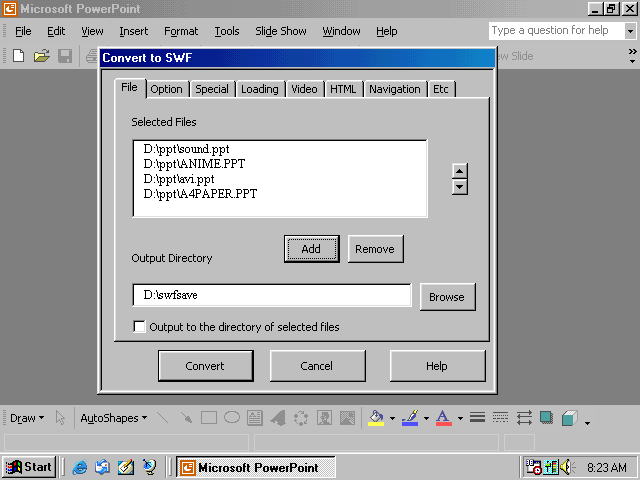Screen dimensions: 640x480
Task: Switch to the Navigation tab
Action: 395,89
